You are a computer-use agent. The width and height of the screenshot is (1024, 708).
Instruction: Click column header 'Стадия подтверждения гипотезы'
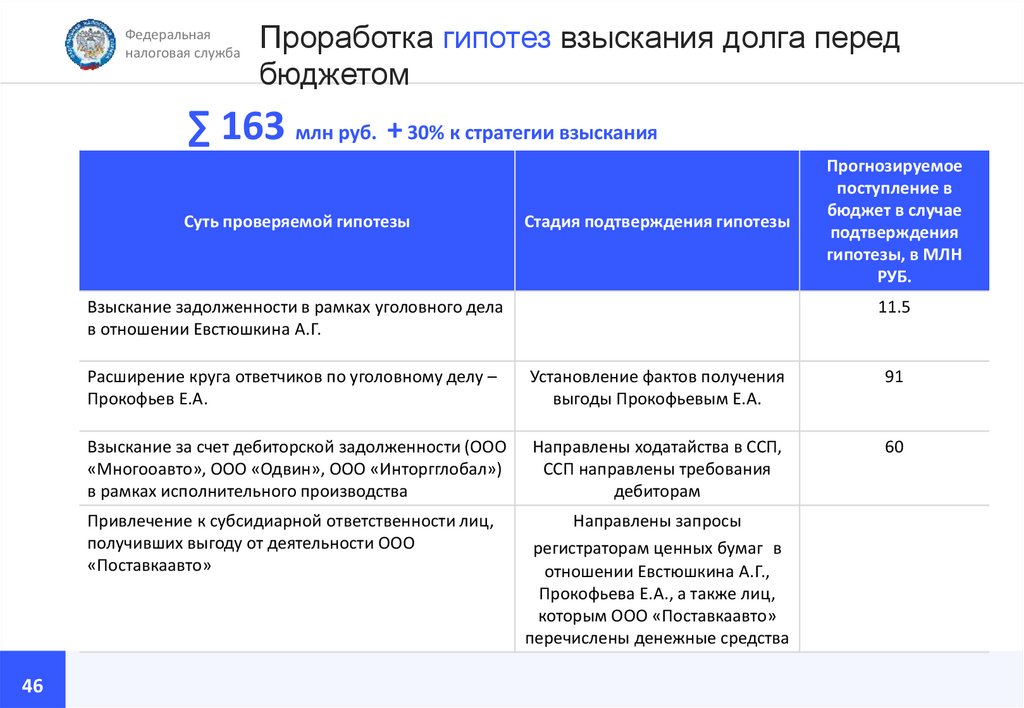point(657,221)
